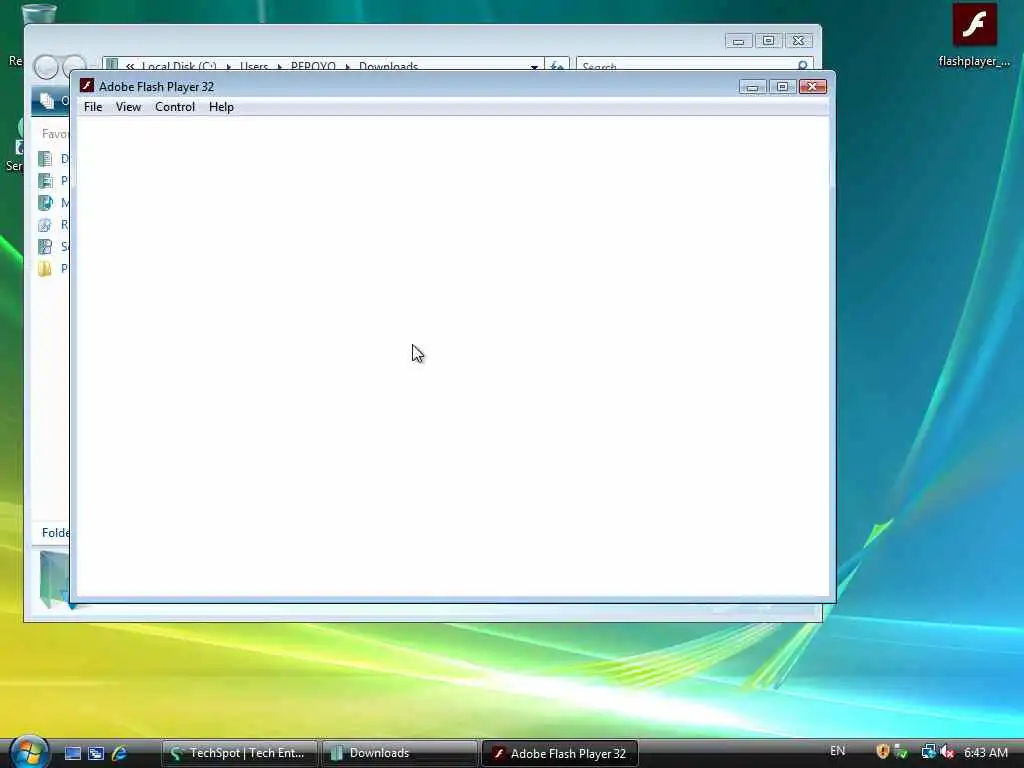Close the Adobe Flash Player 32 window
The width and height of the screenshot is (1024, 768).
(x=812, y=87)
